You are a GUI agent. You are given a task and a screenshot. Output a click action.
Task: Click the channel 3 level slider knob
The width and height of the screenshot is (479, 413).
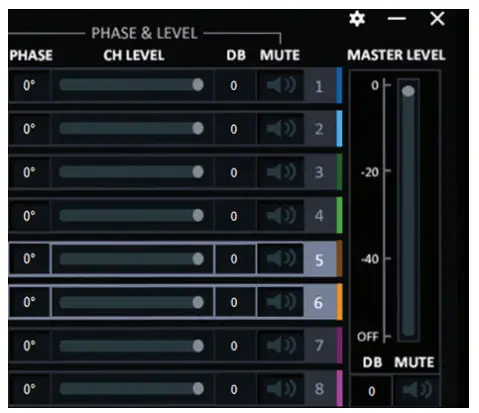[198, 172]
